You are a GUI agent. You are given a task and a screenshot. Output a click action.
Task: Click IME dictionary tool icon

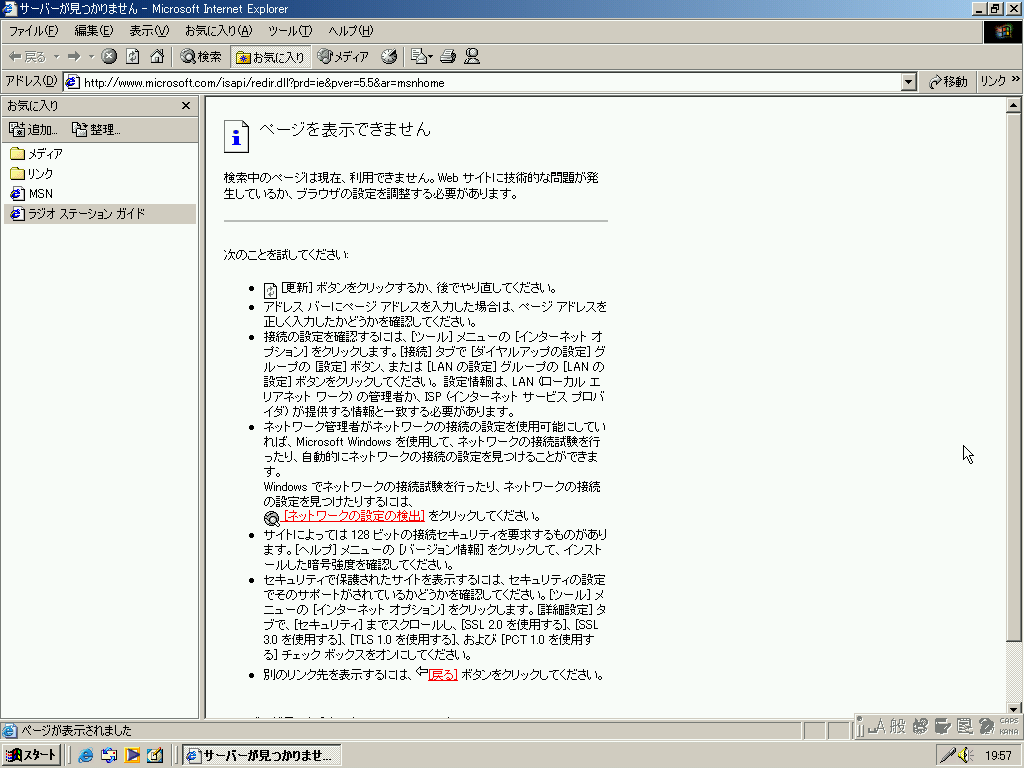942,726
